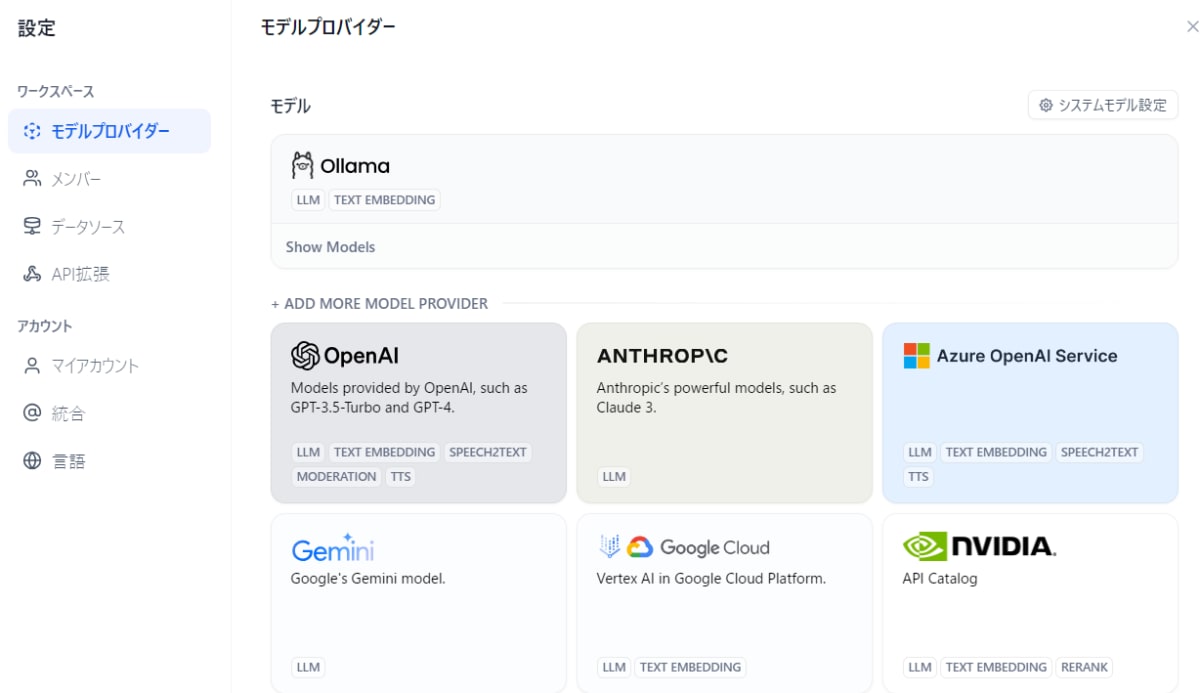Click the language globe icon

(32, 461)
